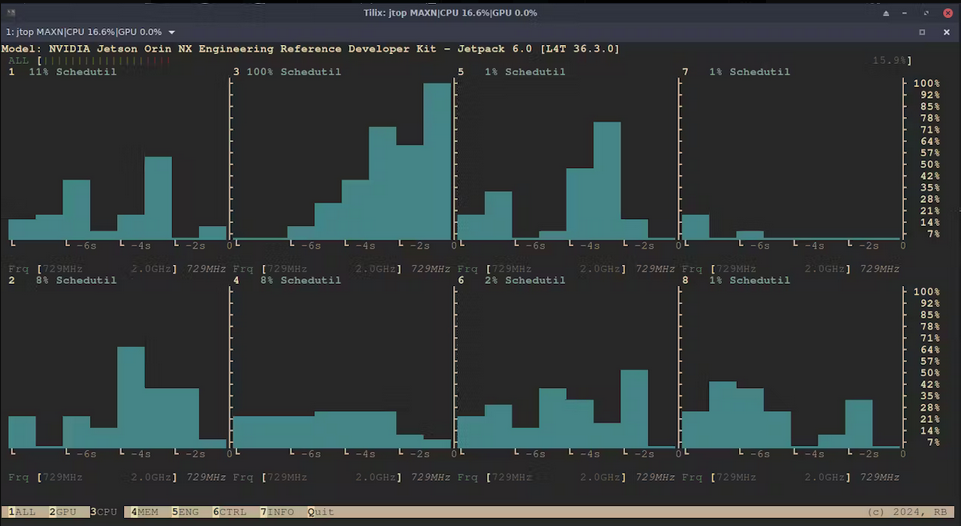The width and height of the screenshot is (961, 526).
Task: Click the Model NVIDIA Jetson Orin NX line
Action: coord(310,49)
